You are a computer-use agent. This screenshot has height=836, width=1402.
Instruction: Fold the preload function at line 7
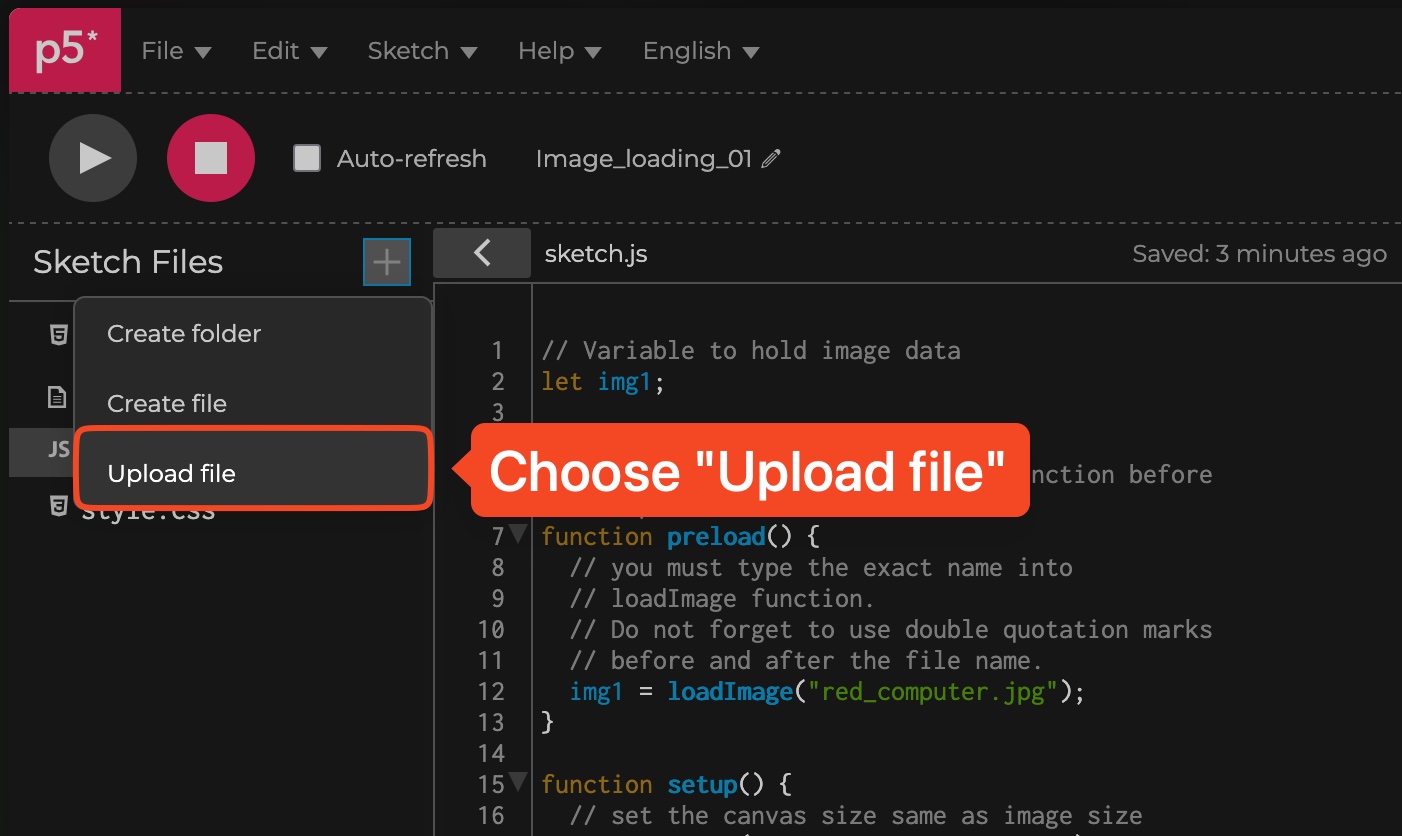518,534
